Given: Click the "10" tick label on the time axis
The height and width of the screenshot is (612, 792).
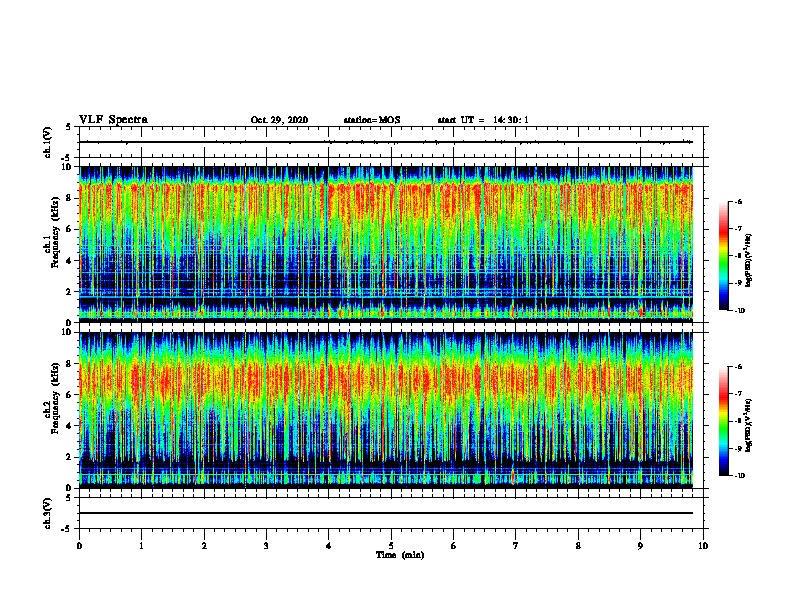Looking at the screenshot, I should [703, 546].
